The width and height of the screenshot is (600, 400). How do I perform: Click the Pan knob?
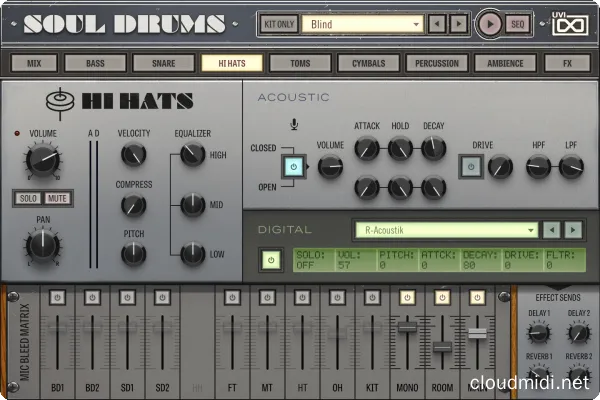click(43, 246)
